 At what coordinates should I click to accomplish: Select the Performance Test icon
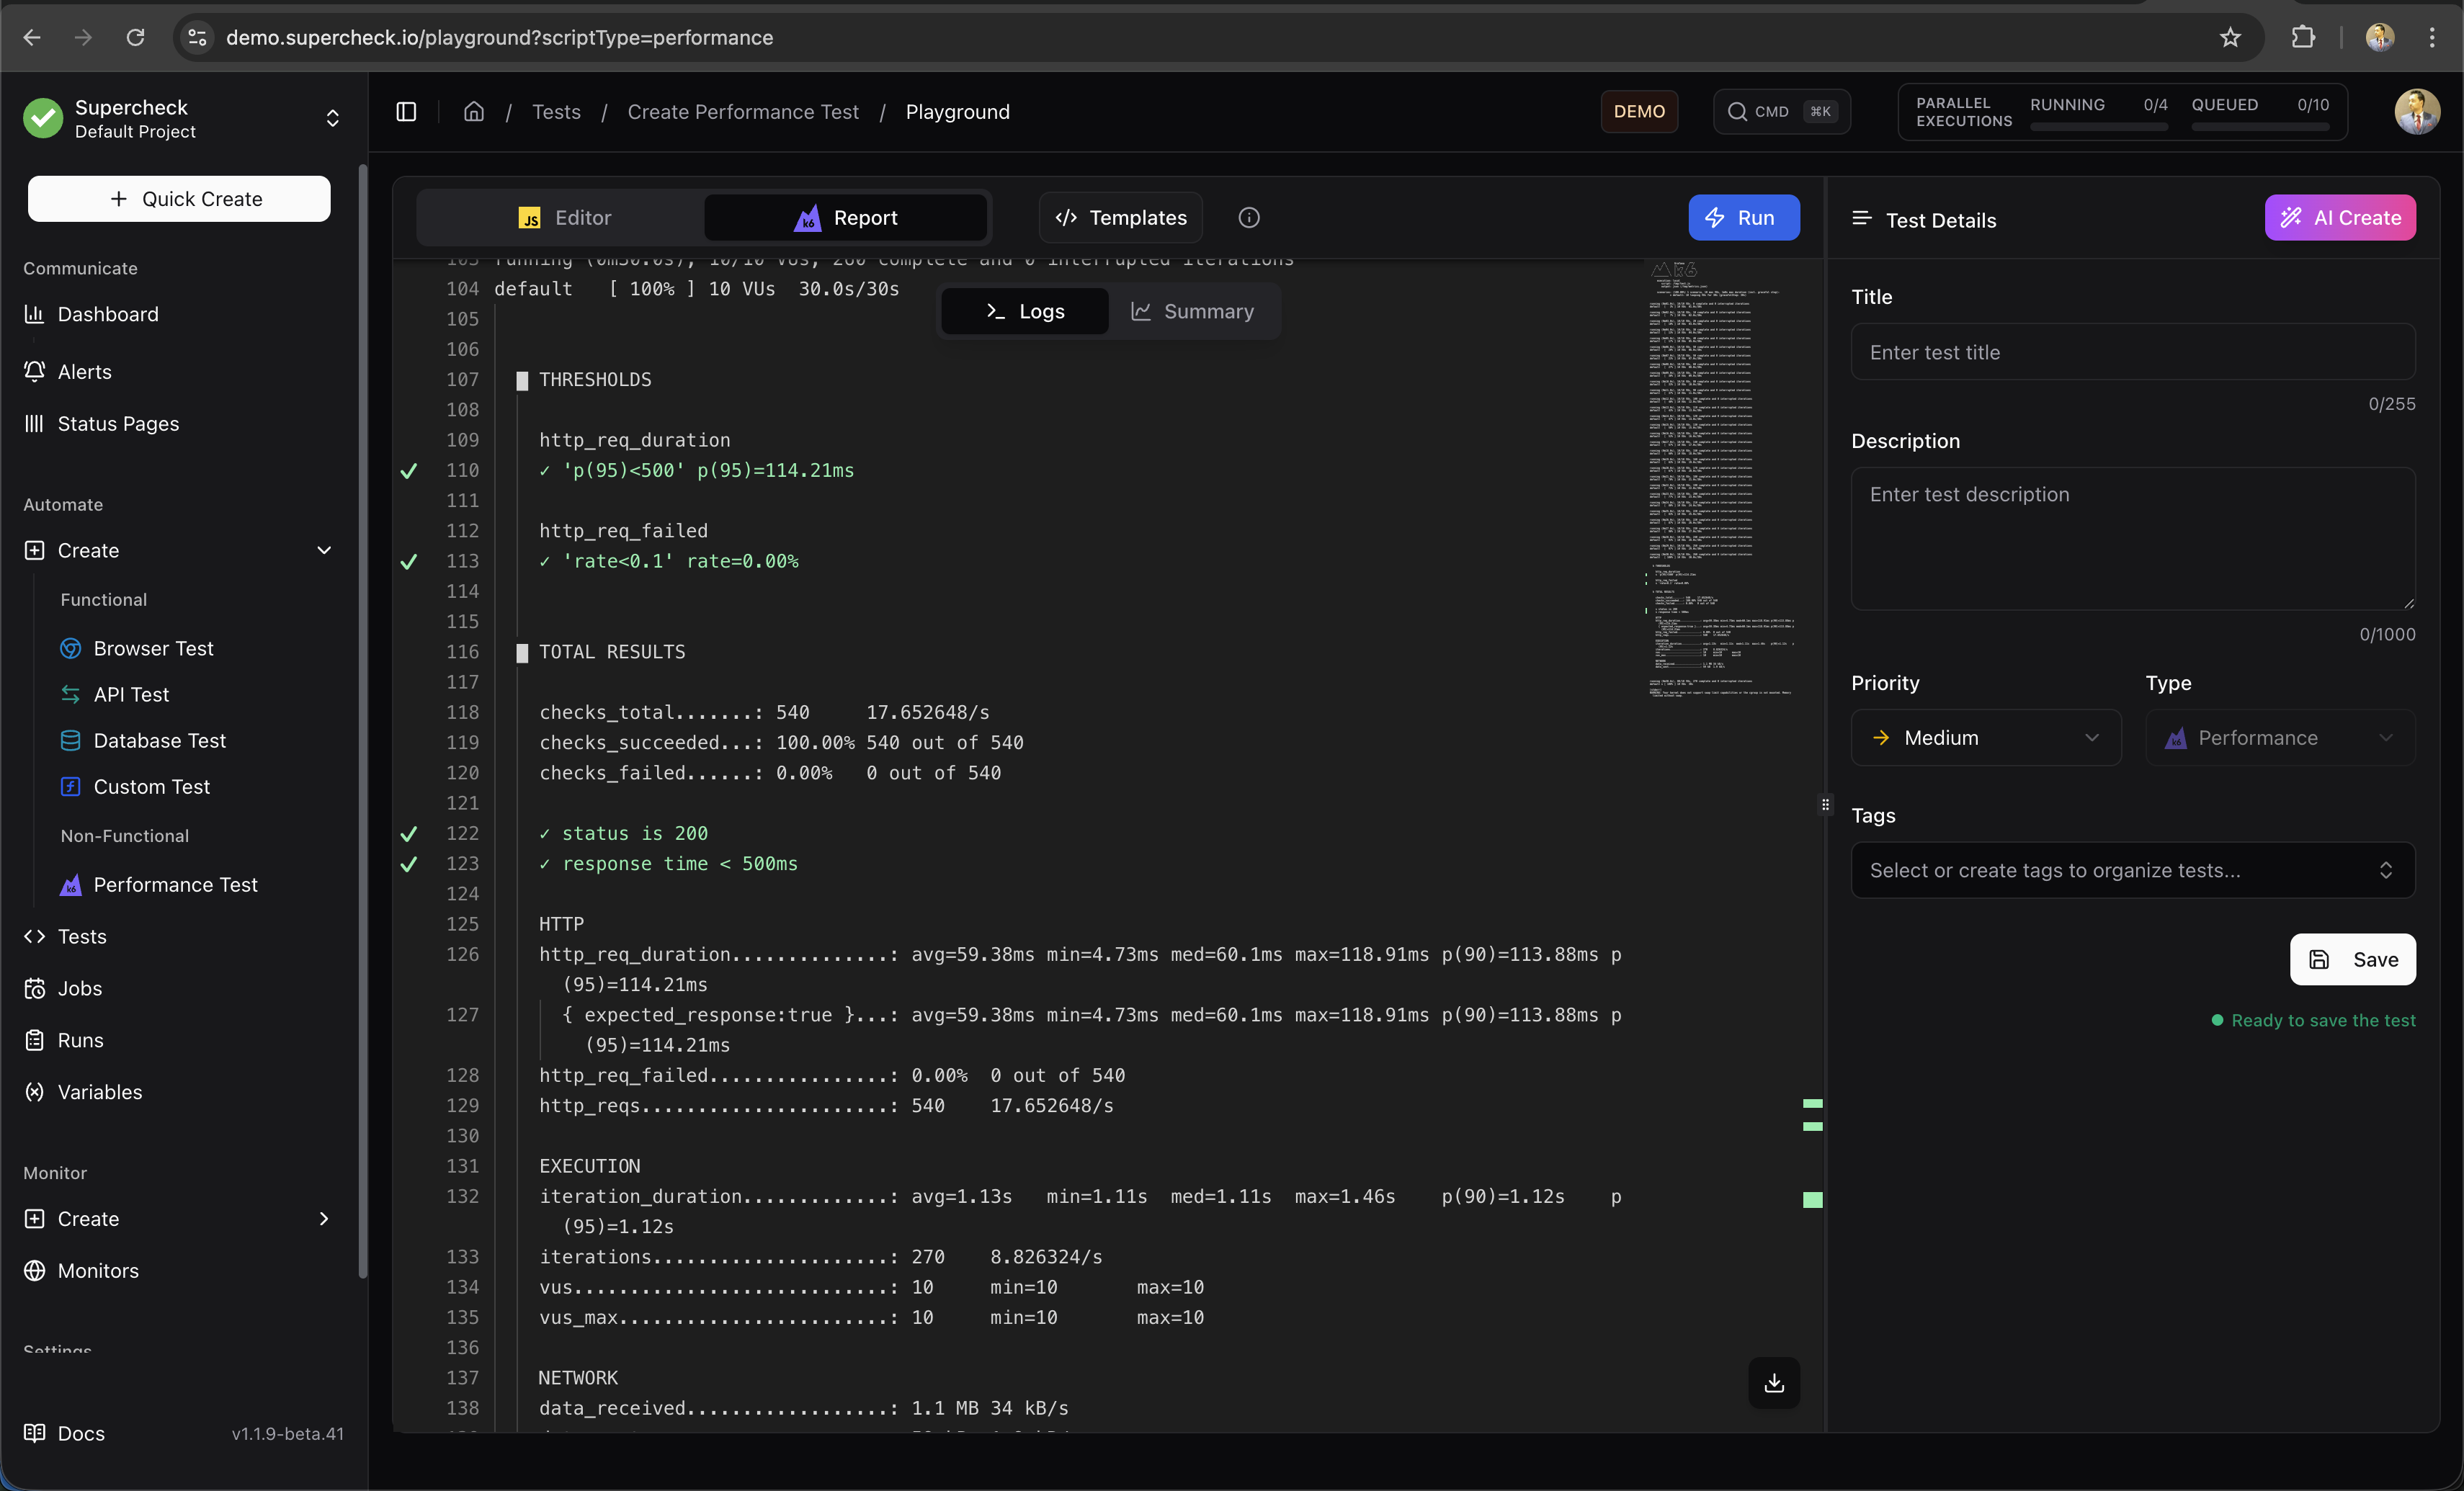(71, 885)
